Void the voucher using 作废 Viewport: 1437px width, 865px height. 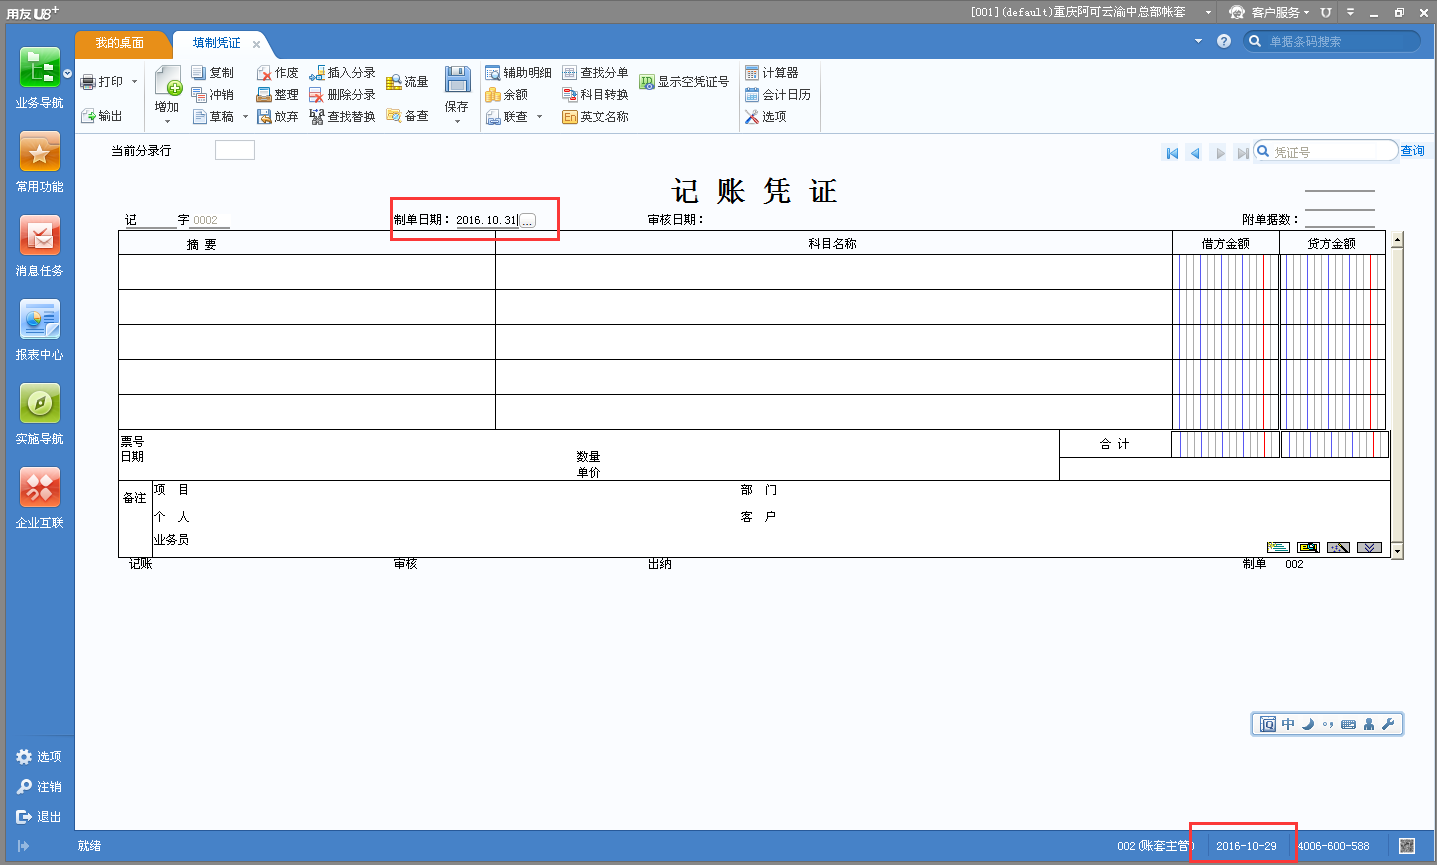tap(279, 72)
